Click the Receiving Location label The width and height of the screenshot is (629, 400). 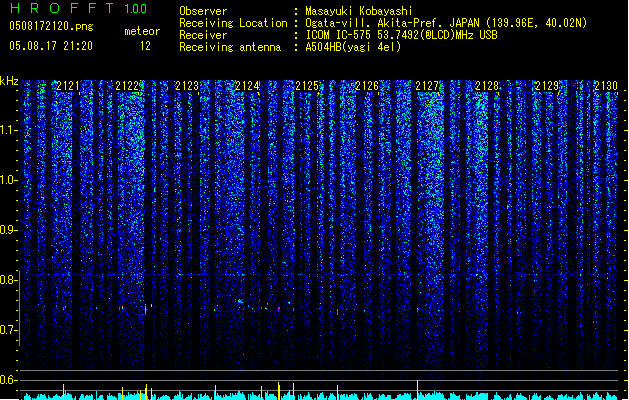click(x=233, y=23)
